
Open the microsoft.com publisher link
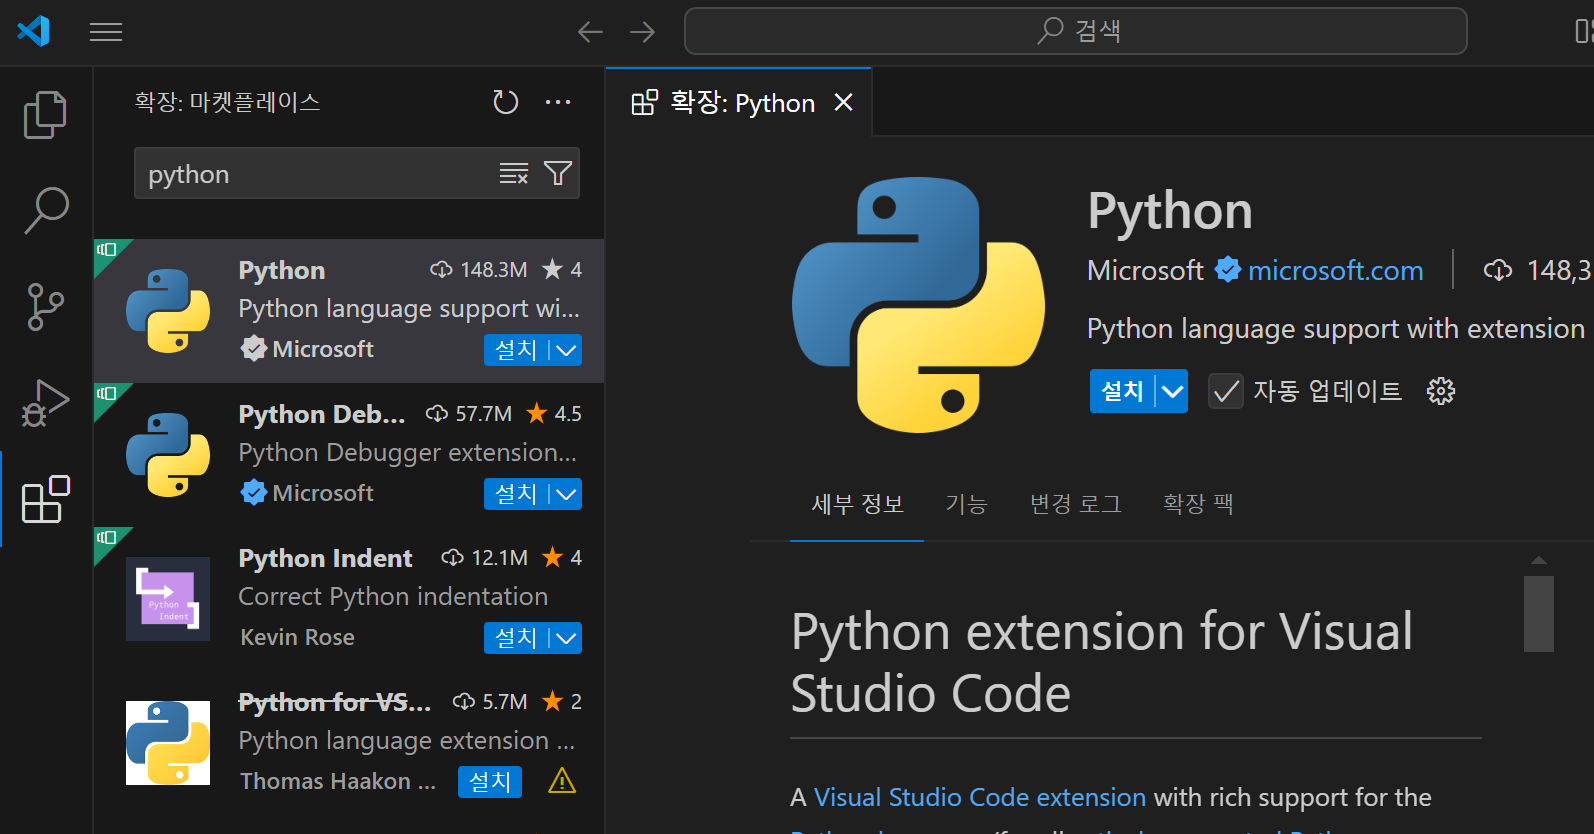tap(1335, 270)
